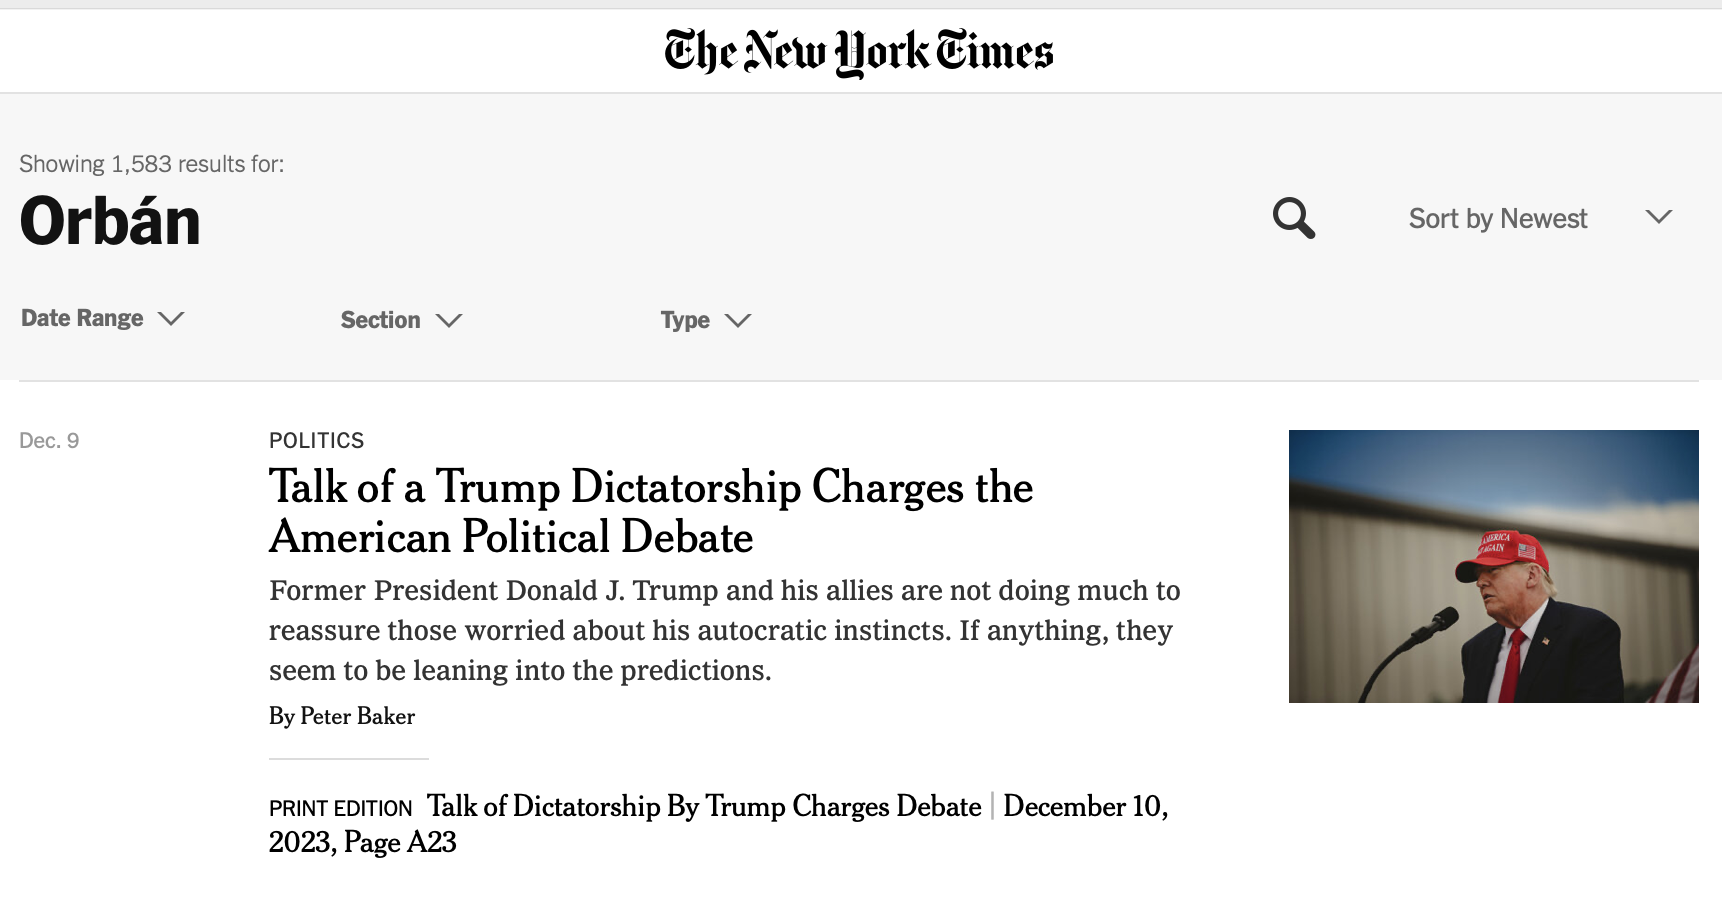Open the article thumbnail photo
Image resolution: width=1722 pixels, height=906 pixels.
click(x=1493, y=566)
